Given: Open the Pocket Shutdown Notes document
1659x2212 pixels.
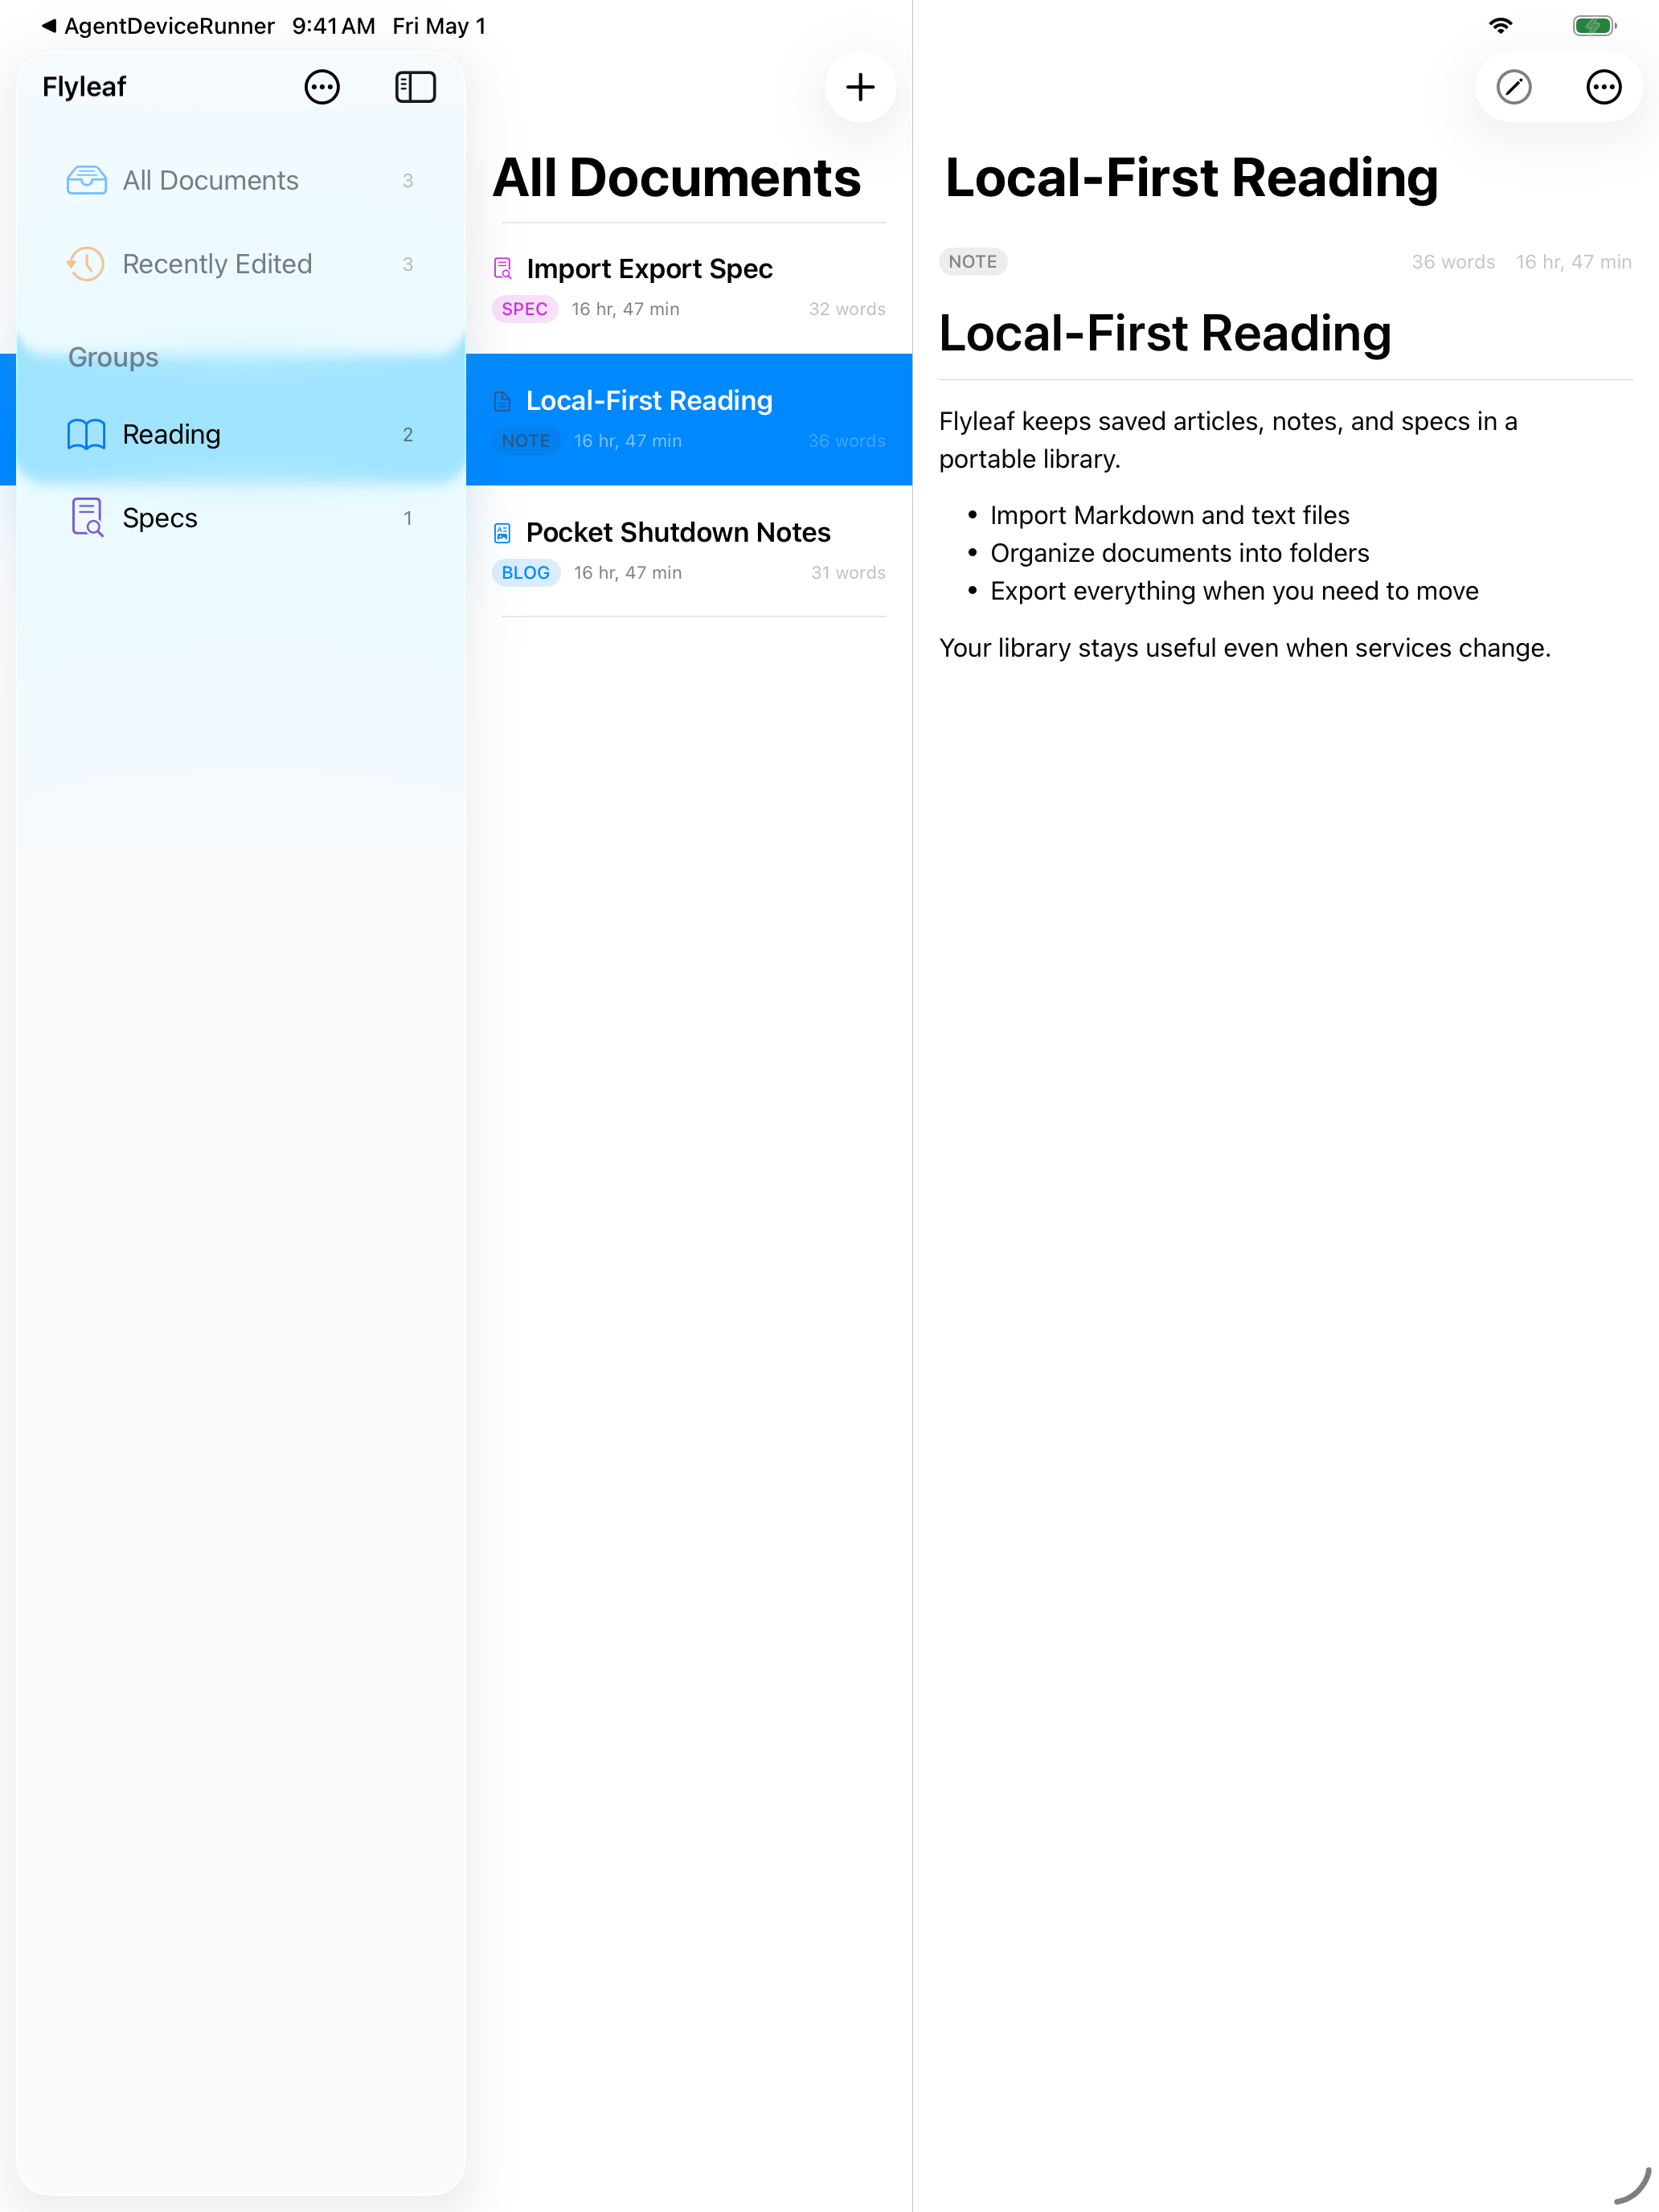Looking at the screenshot, I should tap(689, 551).
